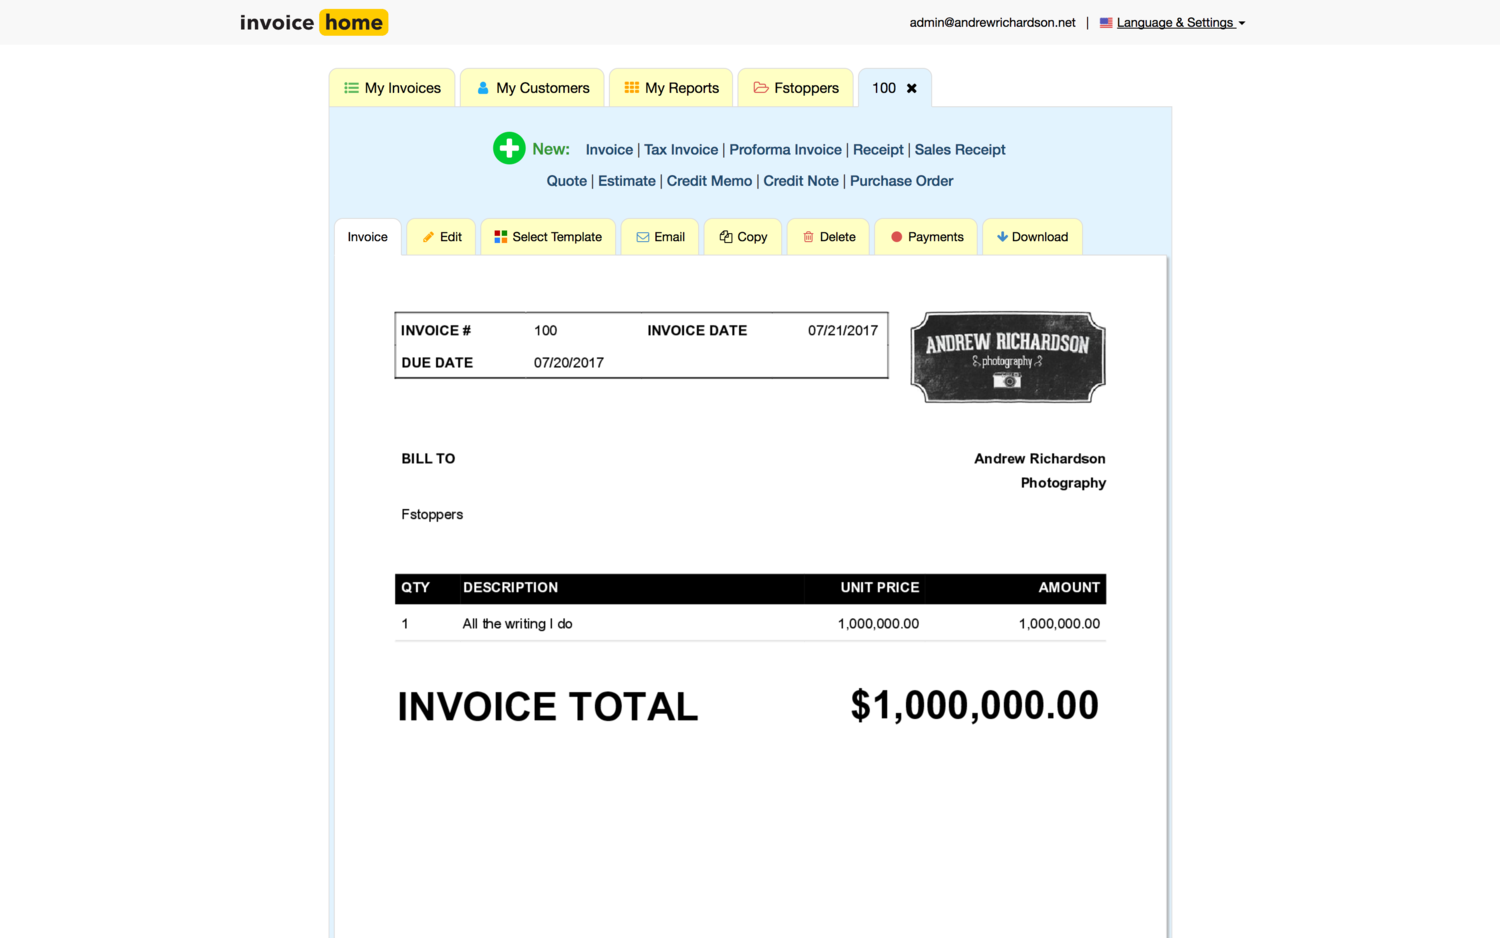1500x938 pixels.
Task: Open the Email envelope icon
Action: click(644, 236)
